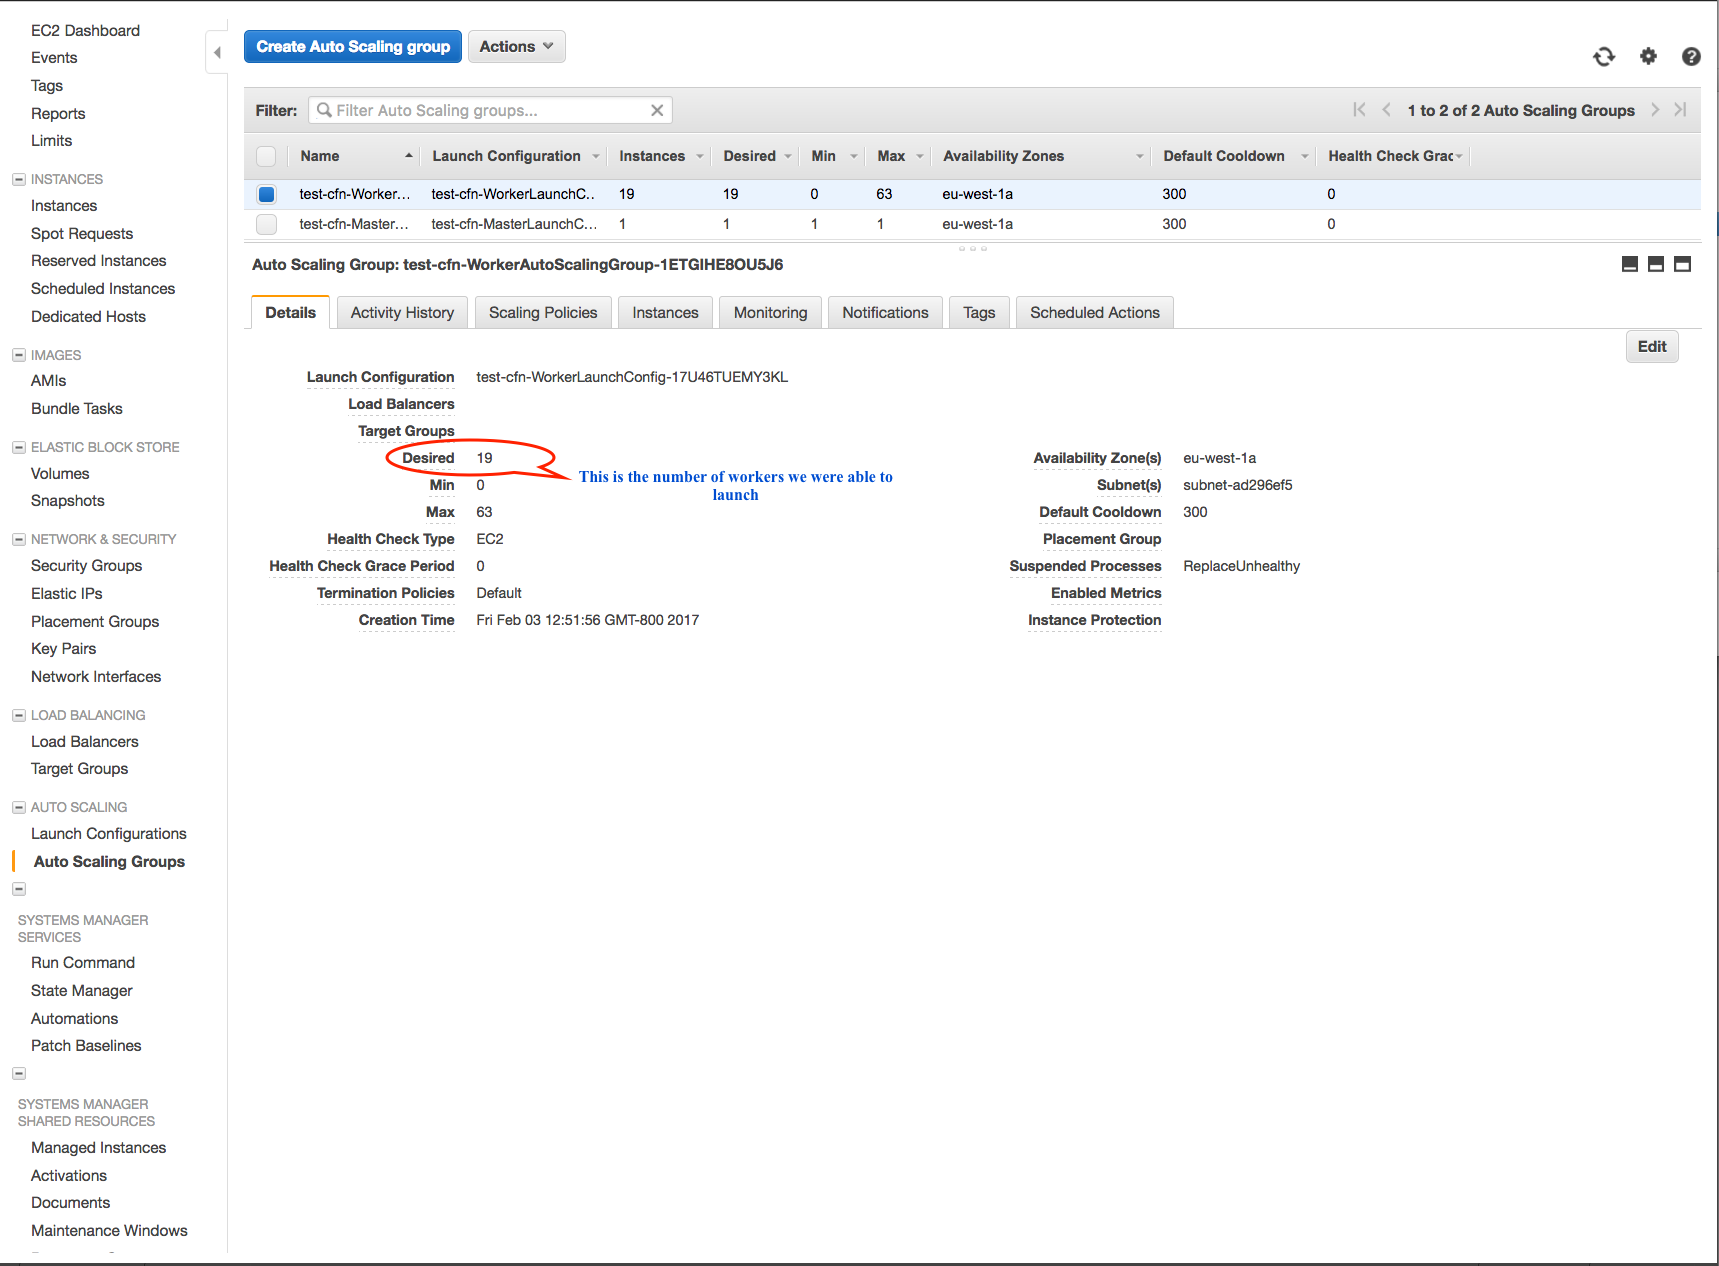Minimize the details pane layout icon

(1630, 264)
